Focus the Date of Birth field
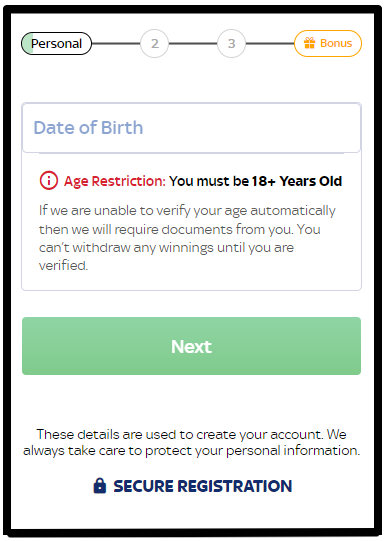Screen dimensions: 387x541 (x=191, y=128)
